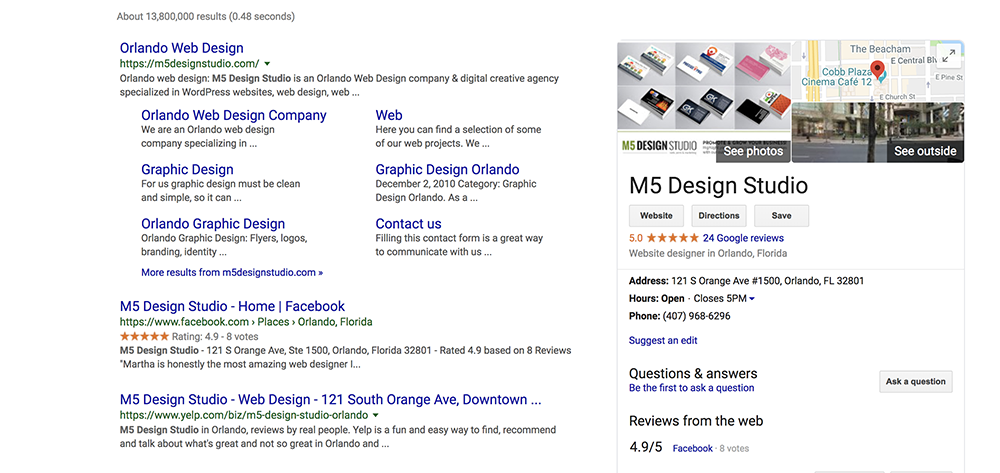Open the Orlando Graphic Design sitelink
1000x473 pixels.
point(213,224)
